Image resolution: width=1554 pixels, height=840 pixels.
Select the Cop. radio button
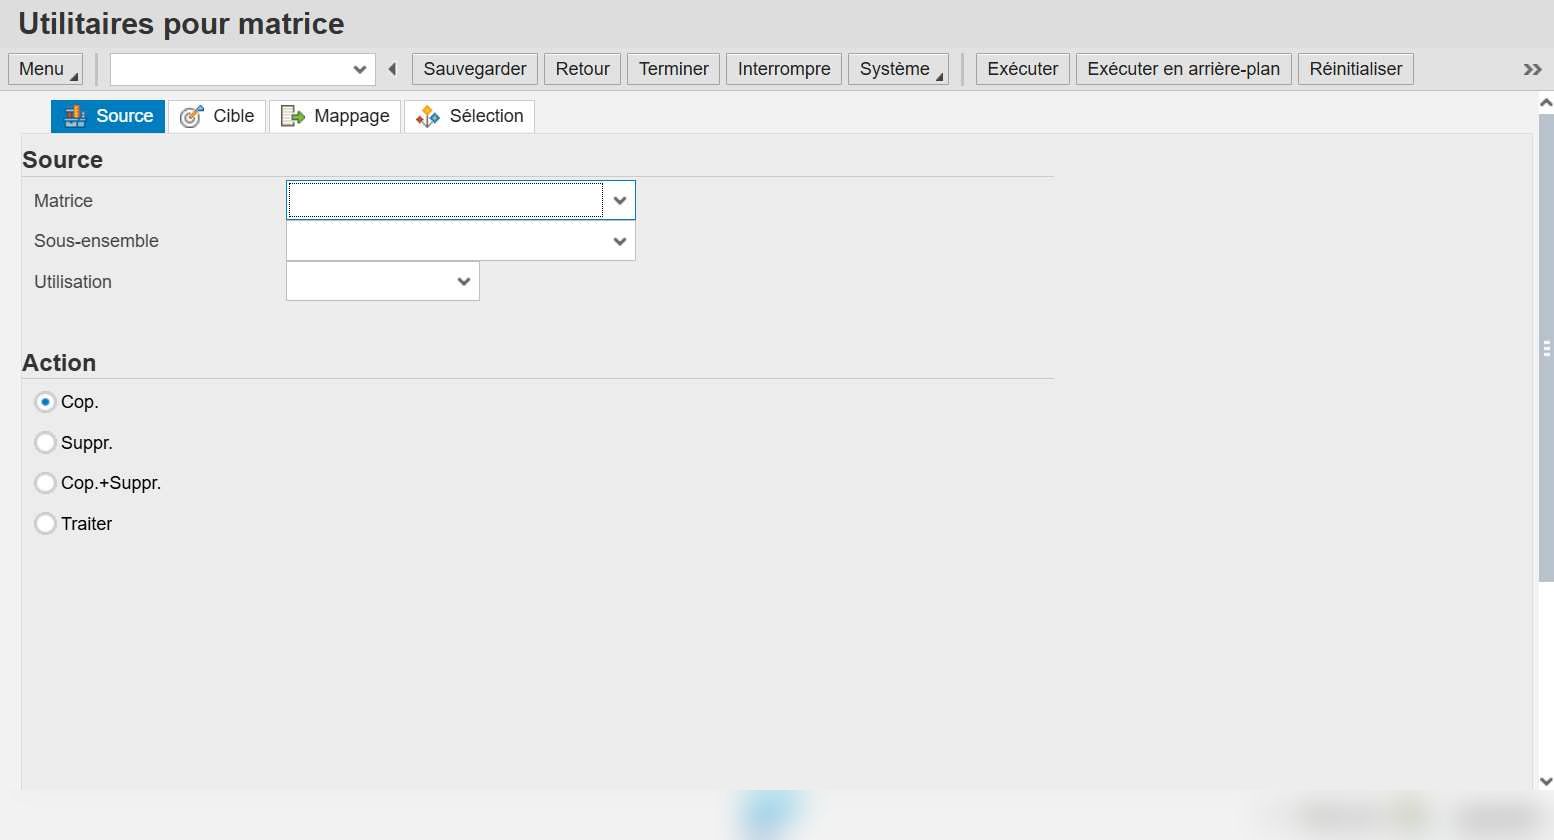[45, 402]
